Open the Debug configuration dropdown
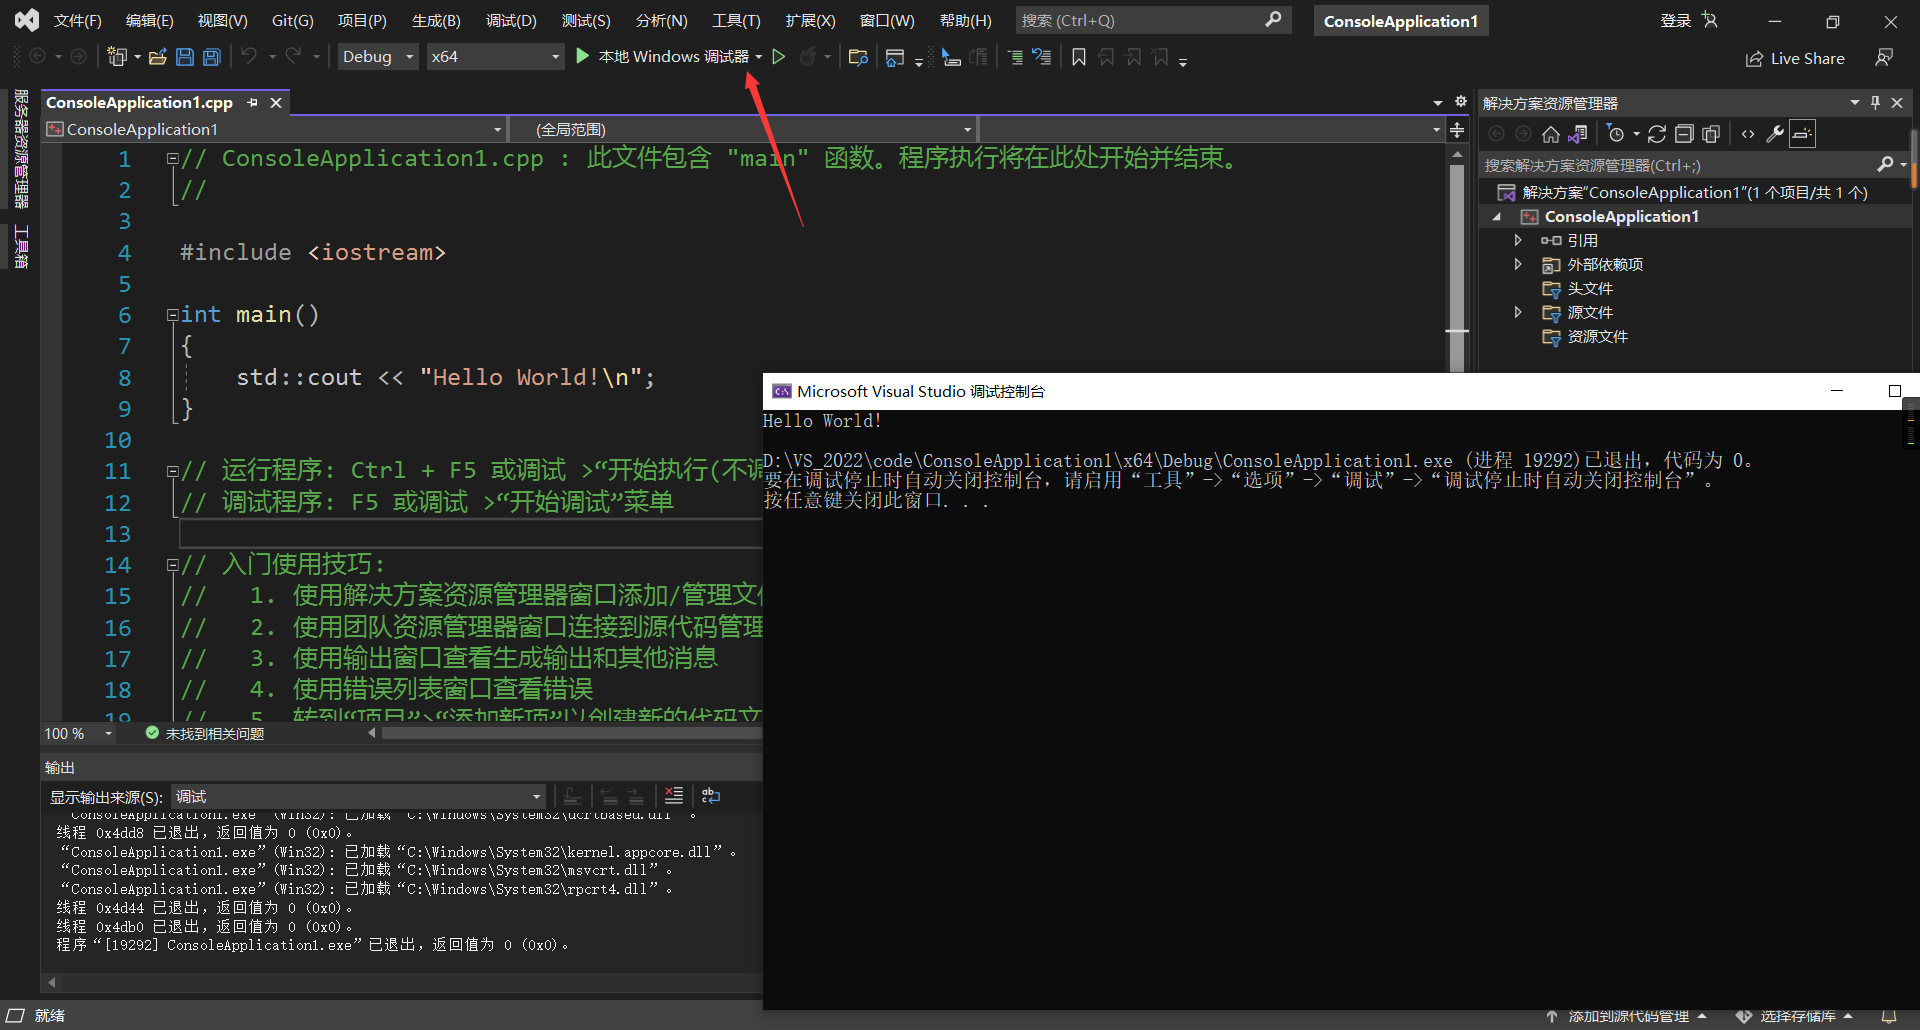 [x=377, y=57]
